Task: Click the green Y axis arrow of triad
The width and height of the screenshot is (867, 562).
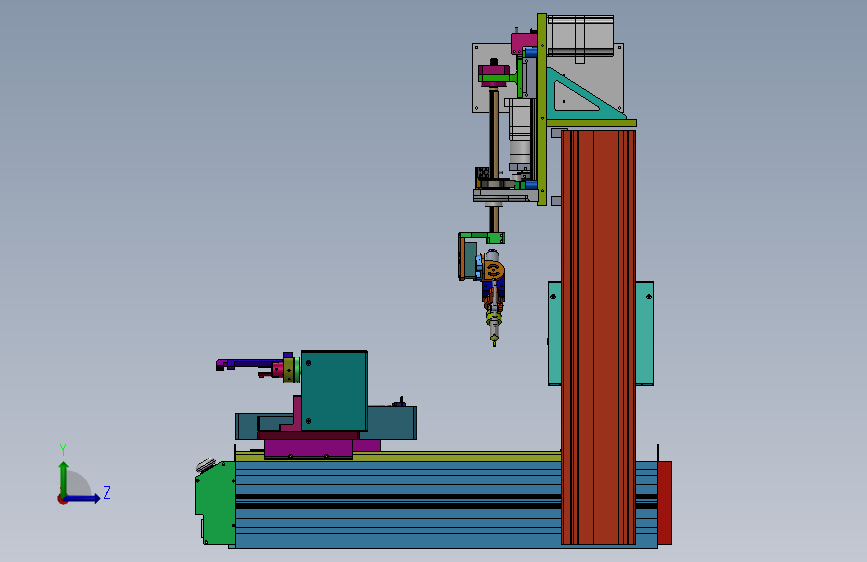Action: pyautogui.click(x=64, y=478)
